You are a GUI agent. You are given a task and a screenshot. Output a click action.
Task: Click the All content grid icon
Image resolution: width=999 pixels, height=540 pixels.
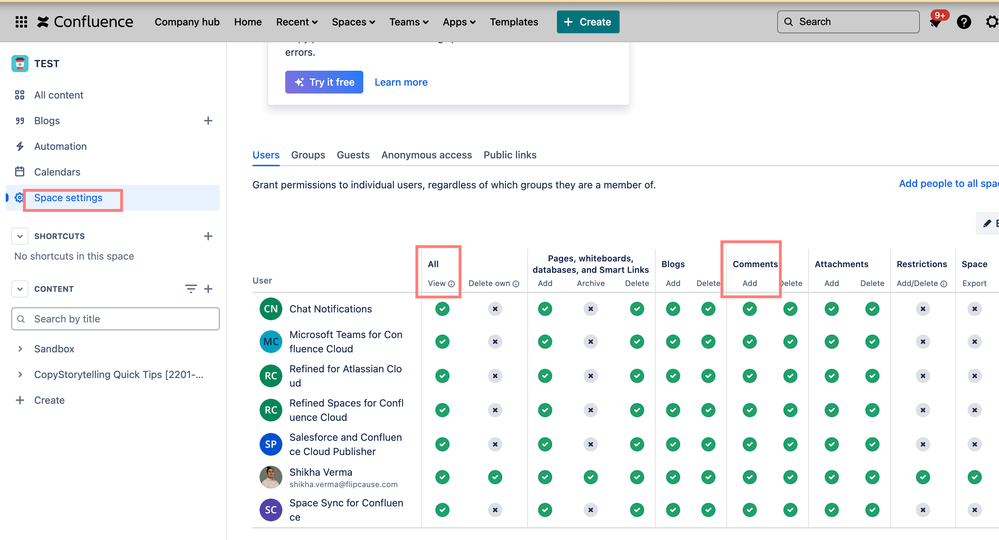pyautogui.click(x=20, y=95)
